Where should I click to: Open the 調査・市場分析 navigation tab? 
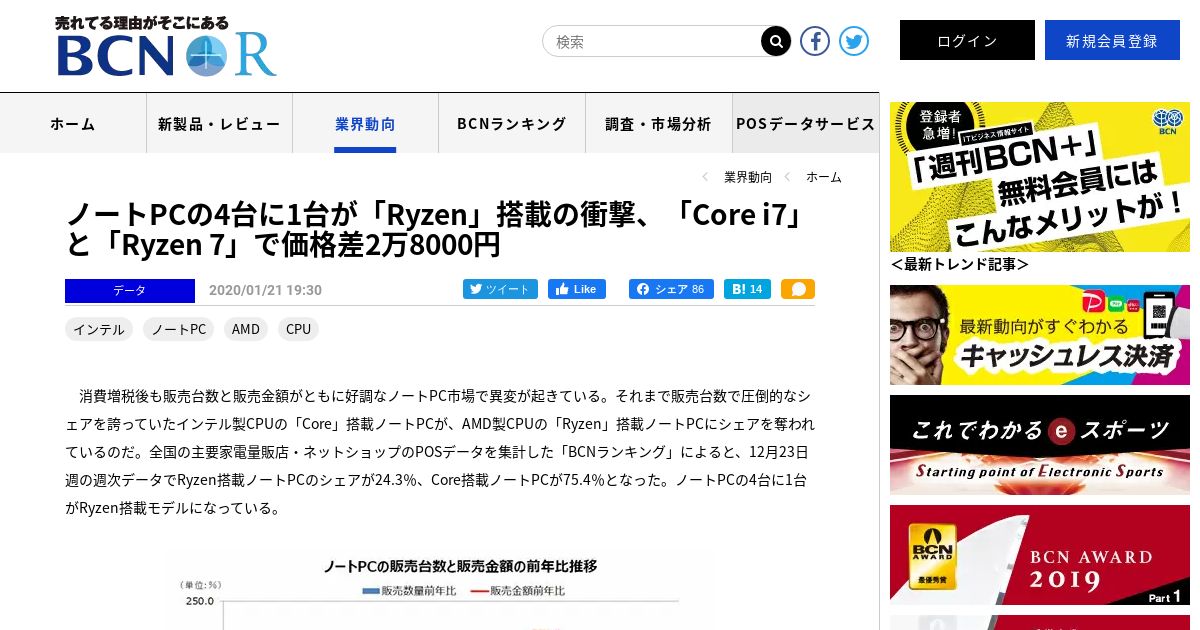pyautogui.click(x=658, y=123)
